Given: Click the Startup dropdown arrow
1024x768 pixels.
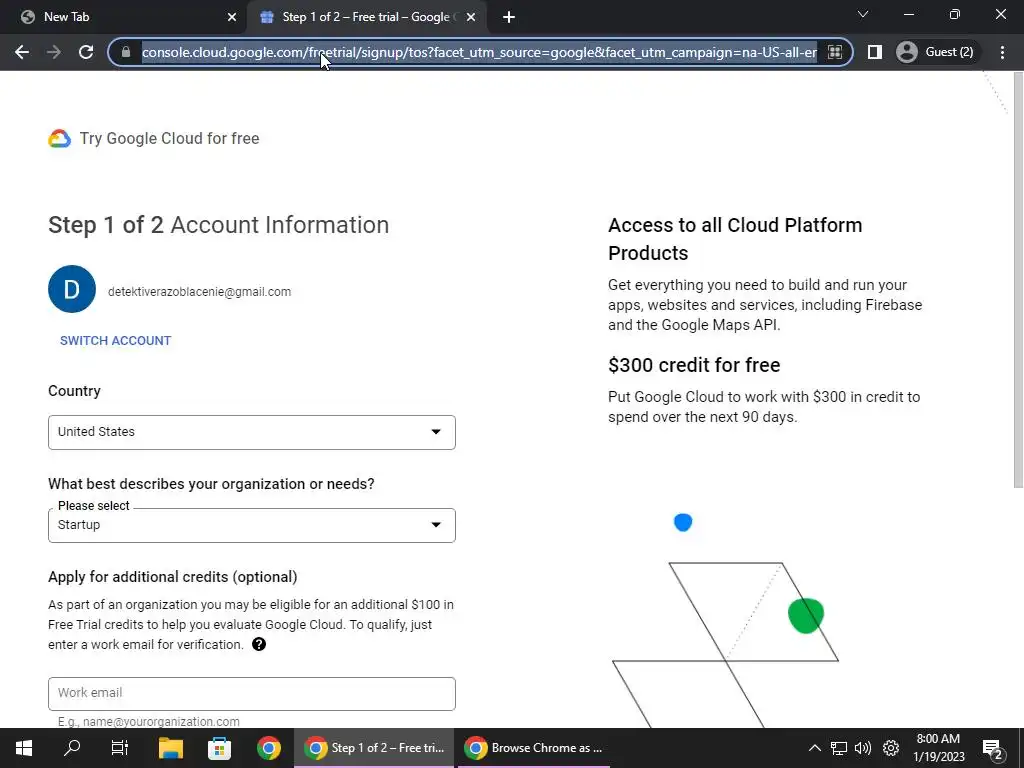Looking at the screenshot, I should pos(436,524).
